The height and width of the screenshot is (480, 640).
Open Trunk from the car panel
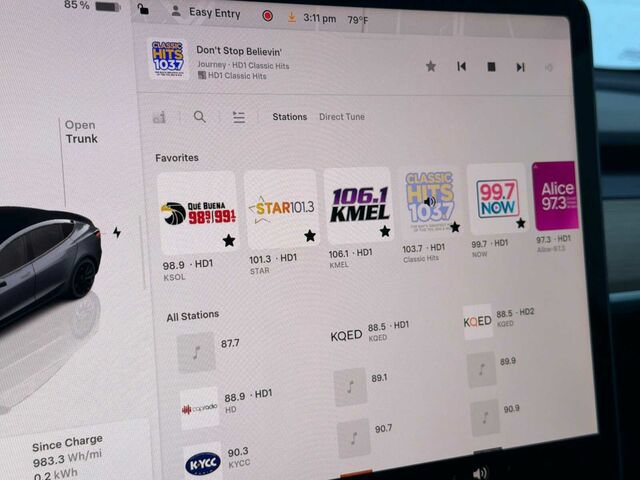[x=81, y=132]
